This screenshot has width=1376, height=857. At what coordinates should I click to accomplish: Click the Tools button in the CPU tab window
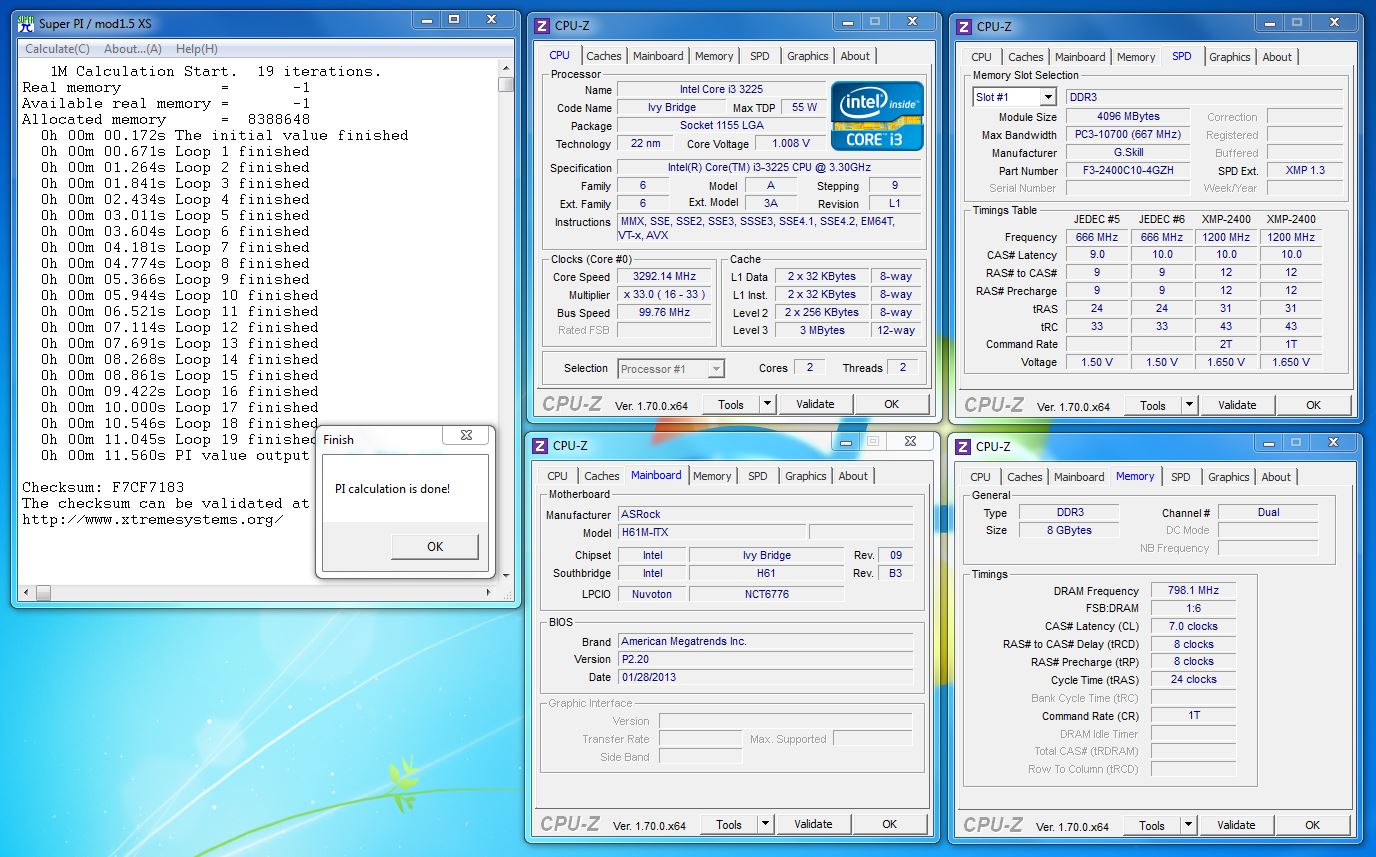tap(731, 404)
